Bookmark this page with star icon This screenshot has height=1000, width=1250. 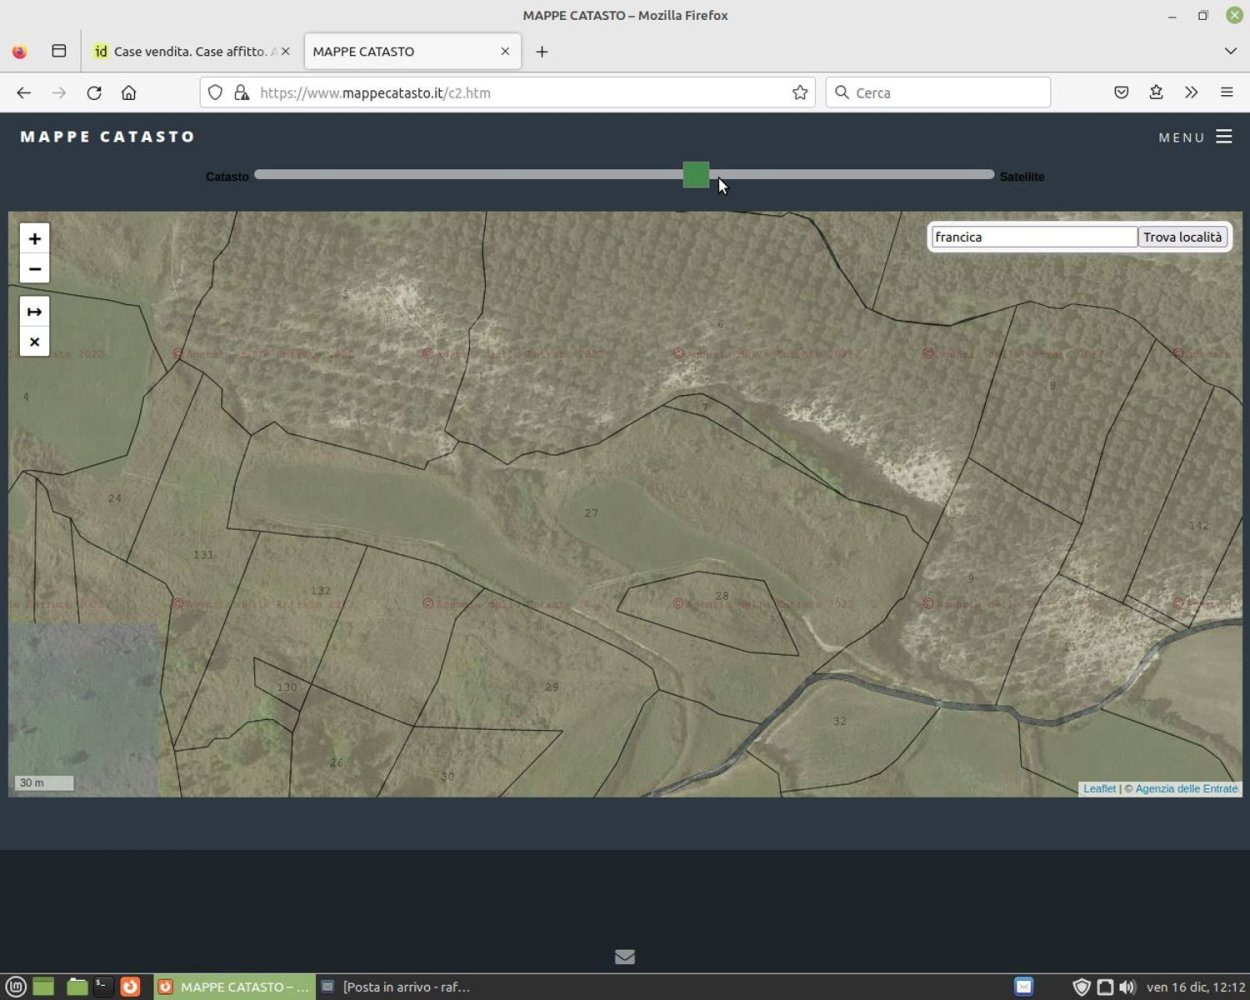[800, 93]
